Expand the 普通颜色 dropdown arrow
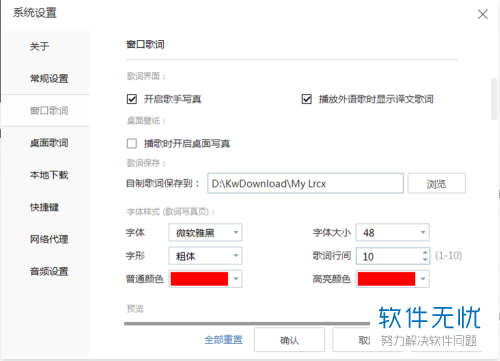Viewport: 500px width, 361px height. coord(236,279)
